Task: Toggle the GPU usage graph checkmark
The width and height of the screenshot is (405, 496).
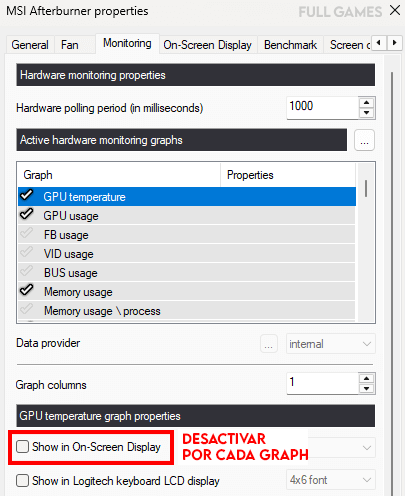Action: click(27, 214)
